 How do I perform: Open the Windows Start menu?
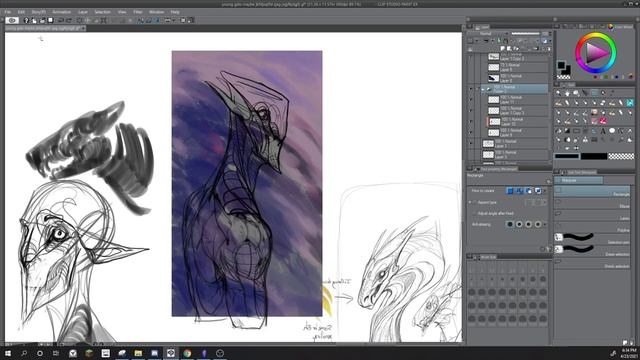(x=7, y=353)
